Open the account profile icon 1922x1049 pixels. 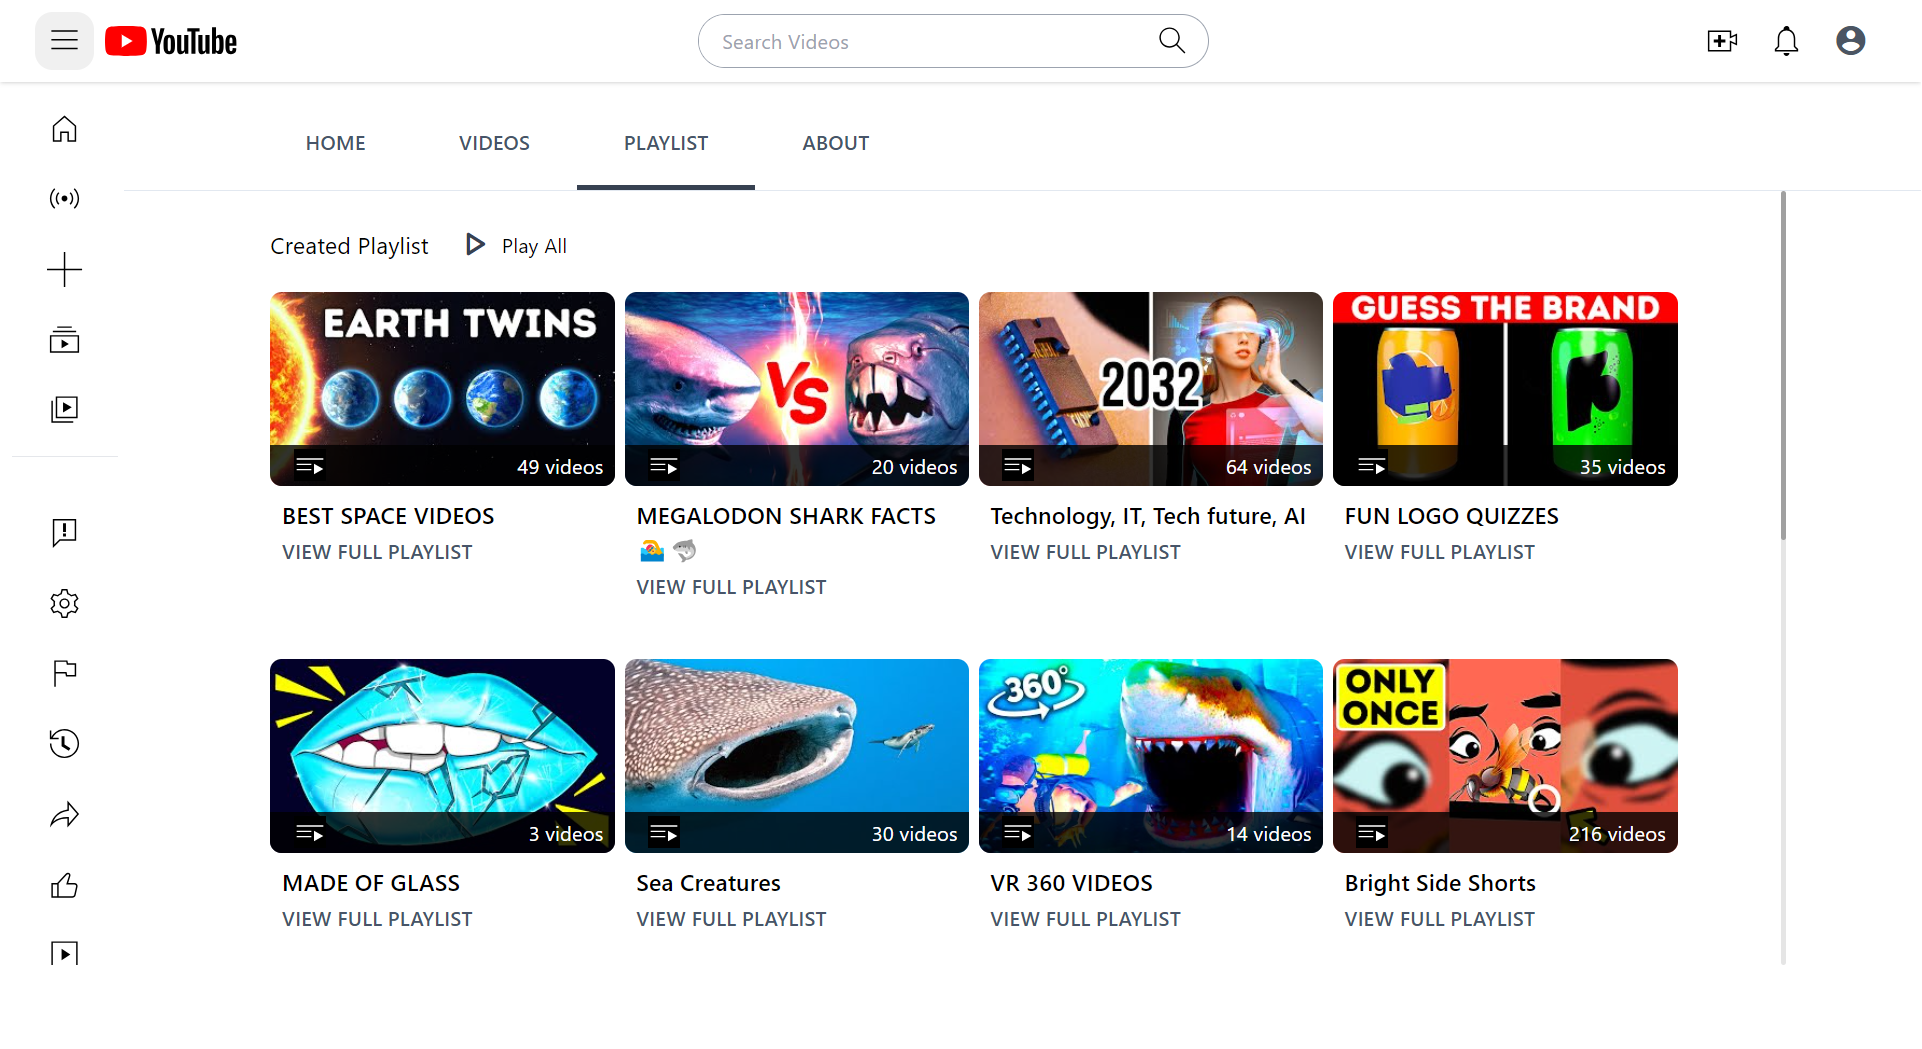[1850, 41]
